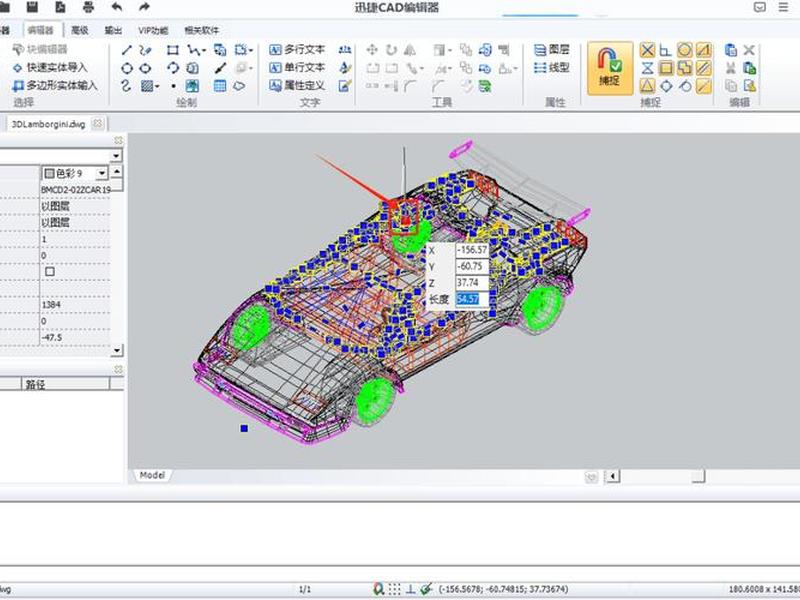
Task: Open the 图层 layers button
Action: point(552,49)
